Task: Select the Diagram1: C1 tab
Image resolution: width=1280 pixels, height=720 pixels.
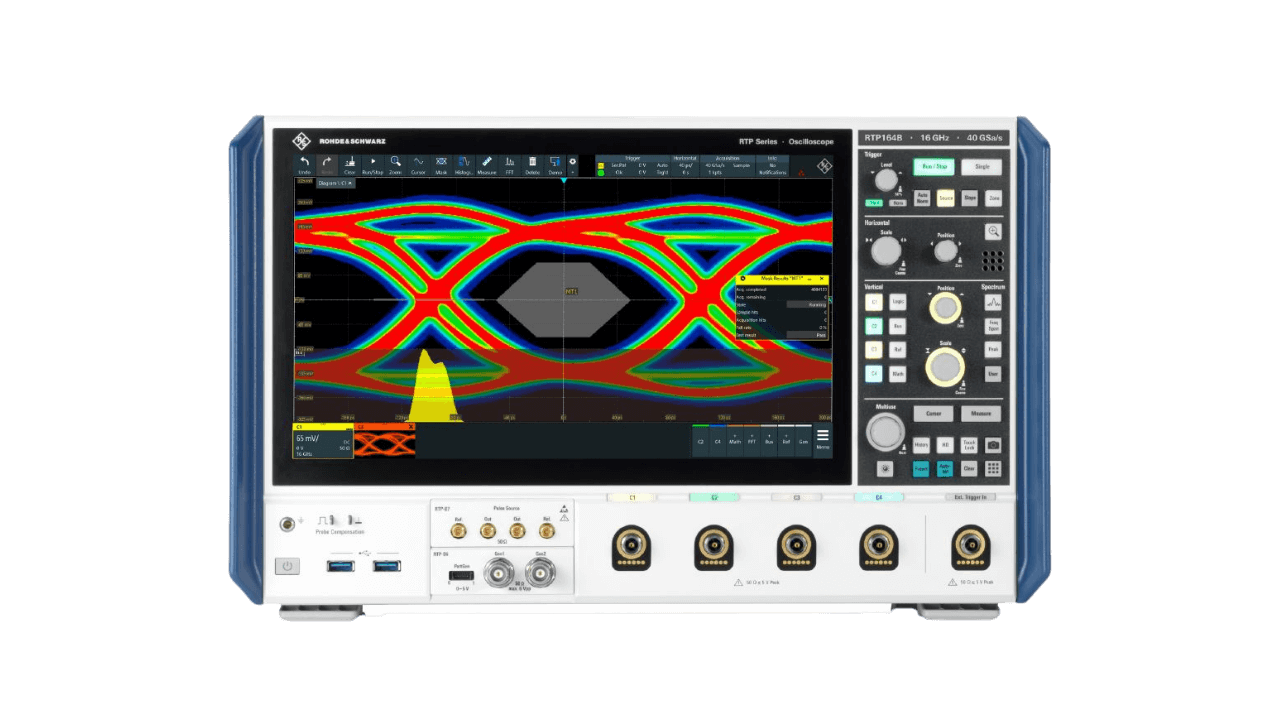Action: [335, 184]
